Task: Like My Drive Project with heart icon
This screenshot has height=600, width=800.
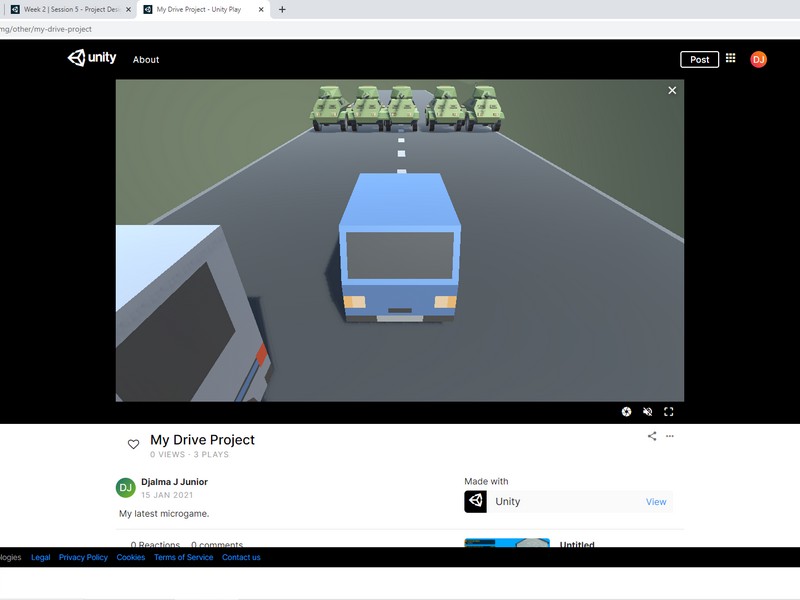Action: 133,444
